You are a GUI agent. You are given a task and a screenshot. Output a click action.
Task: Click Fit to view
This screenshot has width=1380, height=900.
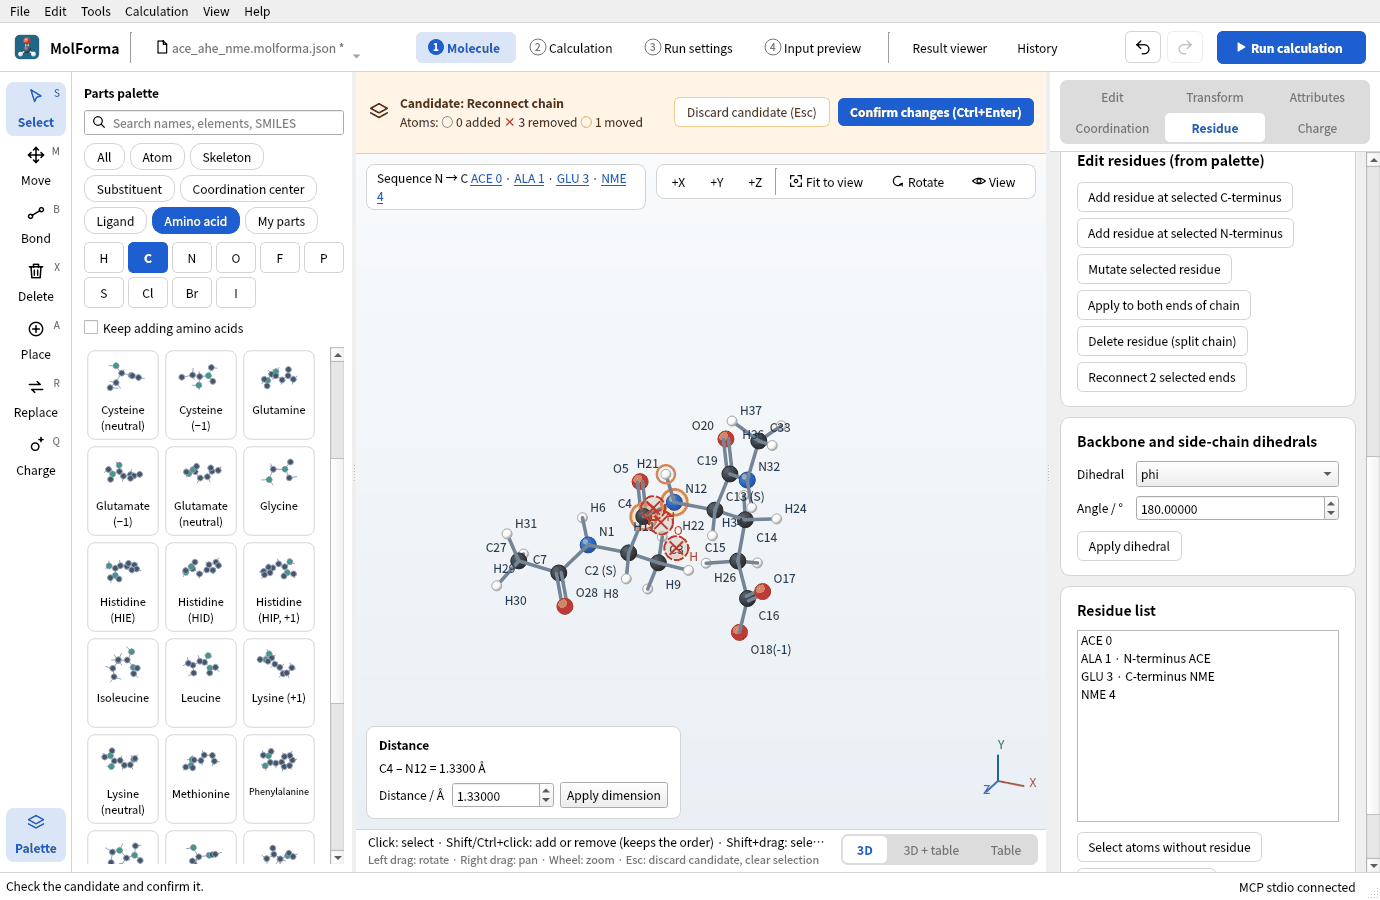[x=826, y=182]
